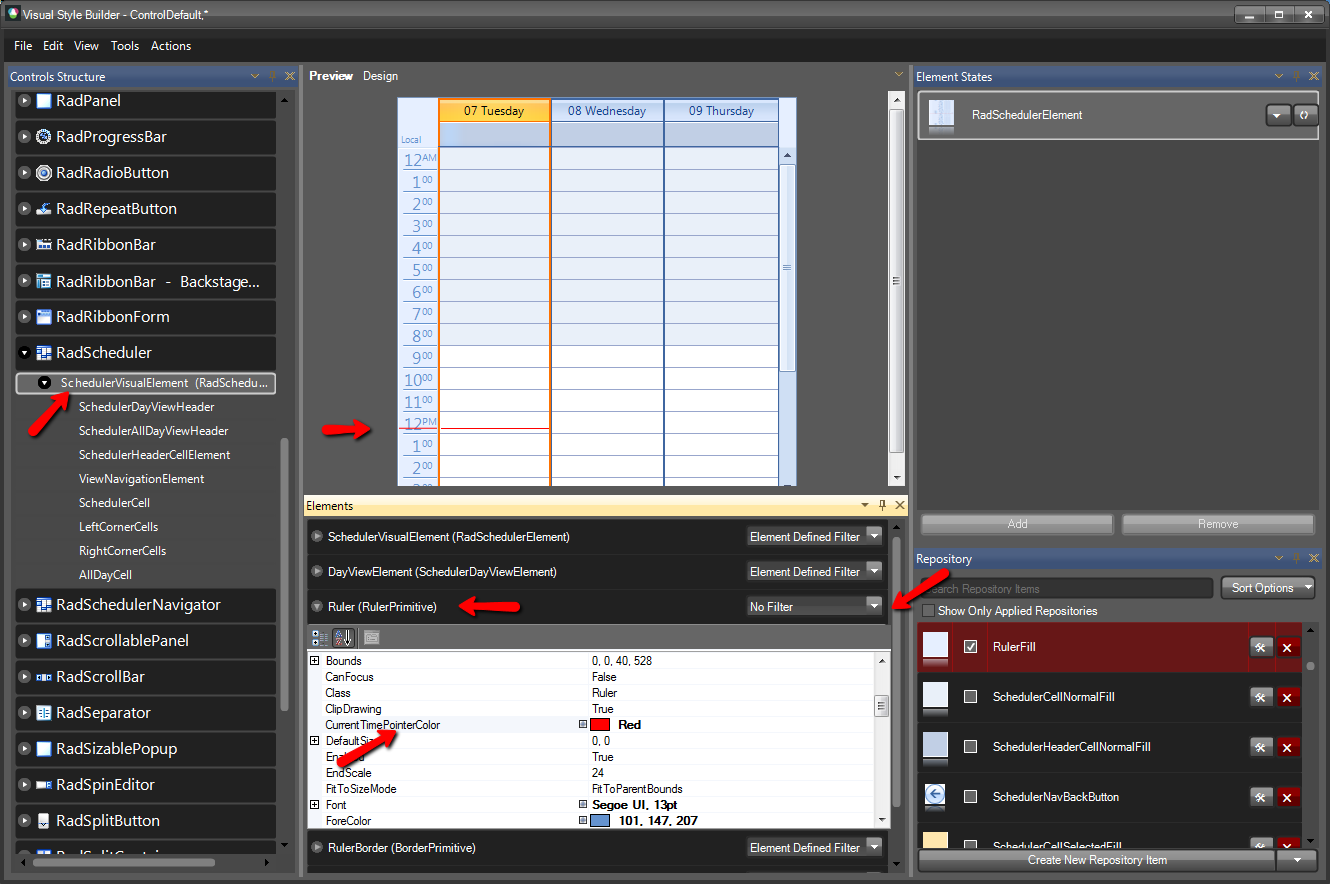Switch to the Preview tab
The image size is (1330, 884).
(331, 76)
